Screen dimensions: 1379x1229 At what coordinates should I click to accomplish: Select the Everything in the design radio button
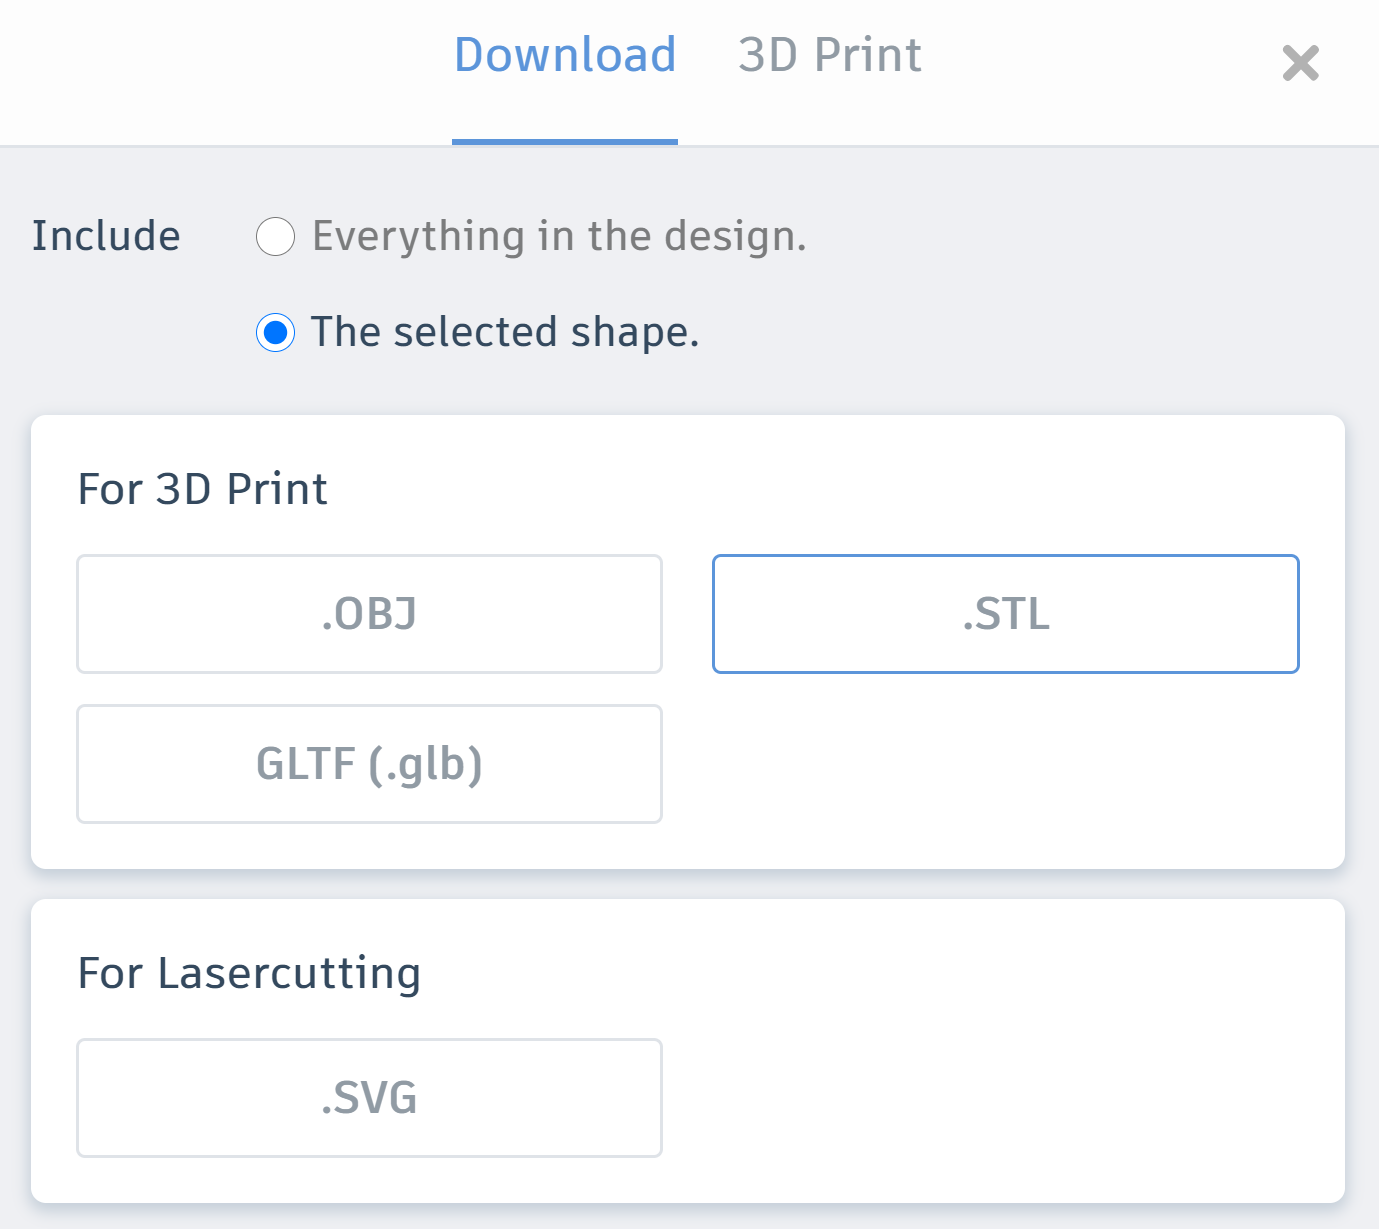click(x=275, y=237)
